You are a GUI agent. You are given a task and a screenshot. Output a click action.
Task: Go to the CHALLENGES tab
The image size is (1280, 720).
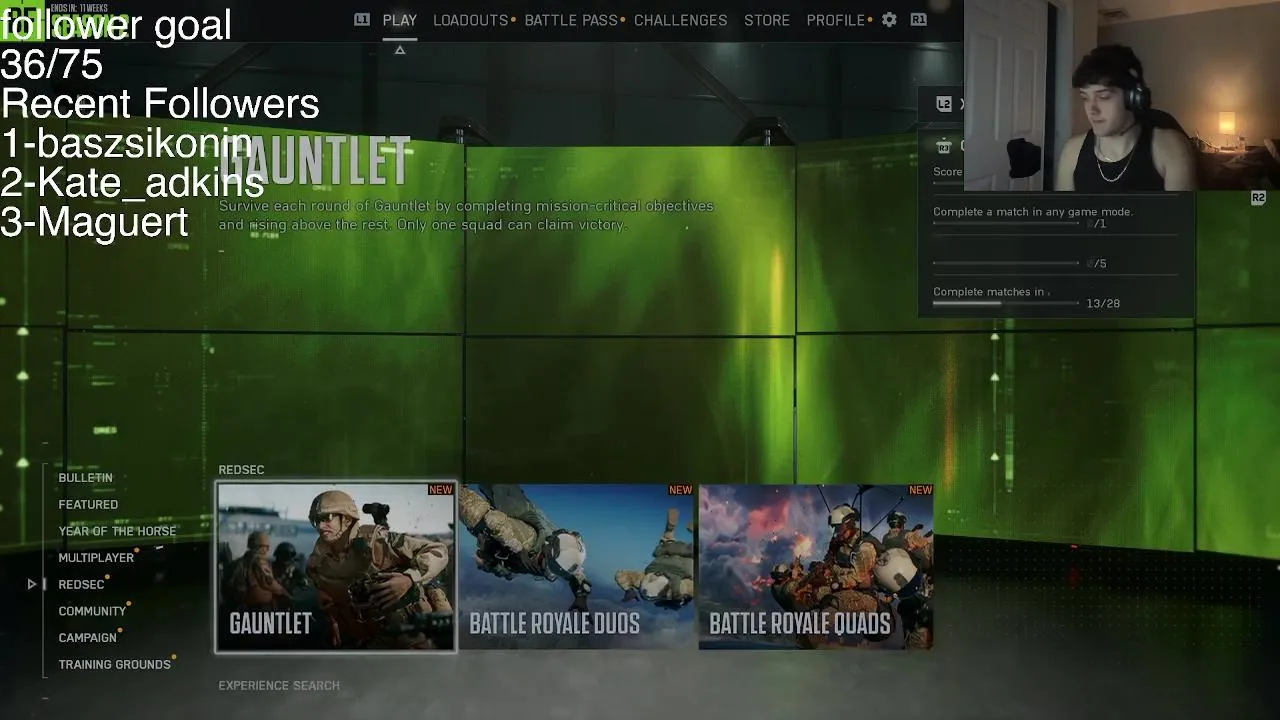click(681, 20)
